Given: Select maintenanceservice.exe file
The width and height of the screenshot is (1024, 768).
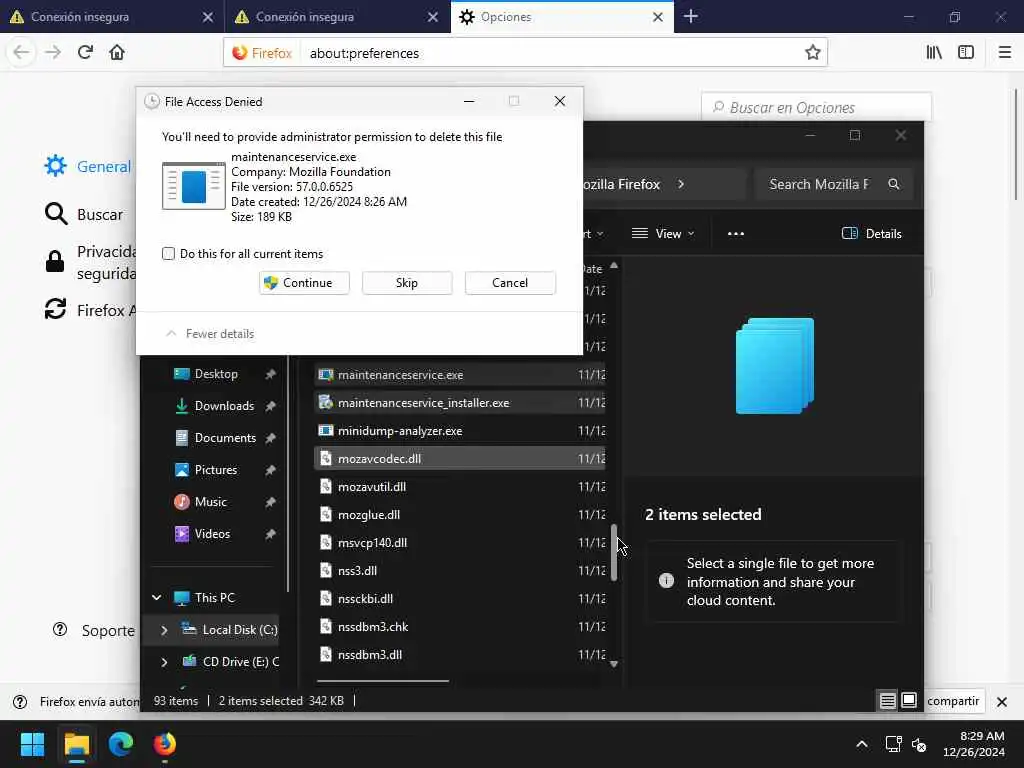Looking at the screenshot, I should (x=460, y=375).
